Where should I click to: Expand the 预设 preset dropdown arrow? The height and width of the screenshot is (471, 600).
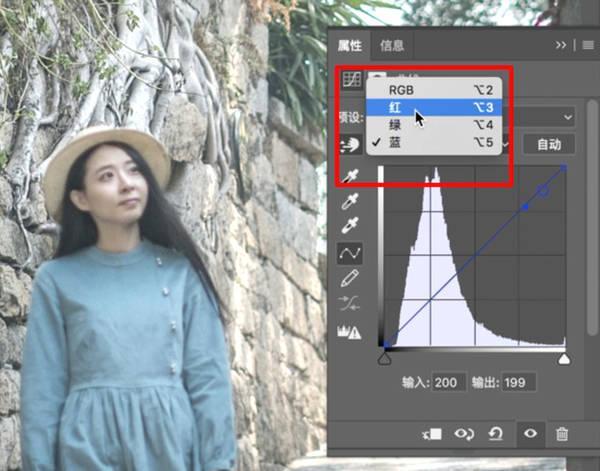tap(568, 117)
